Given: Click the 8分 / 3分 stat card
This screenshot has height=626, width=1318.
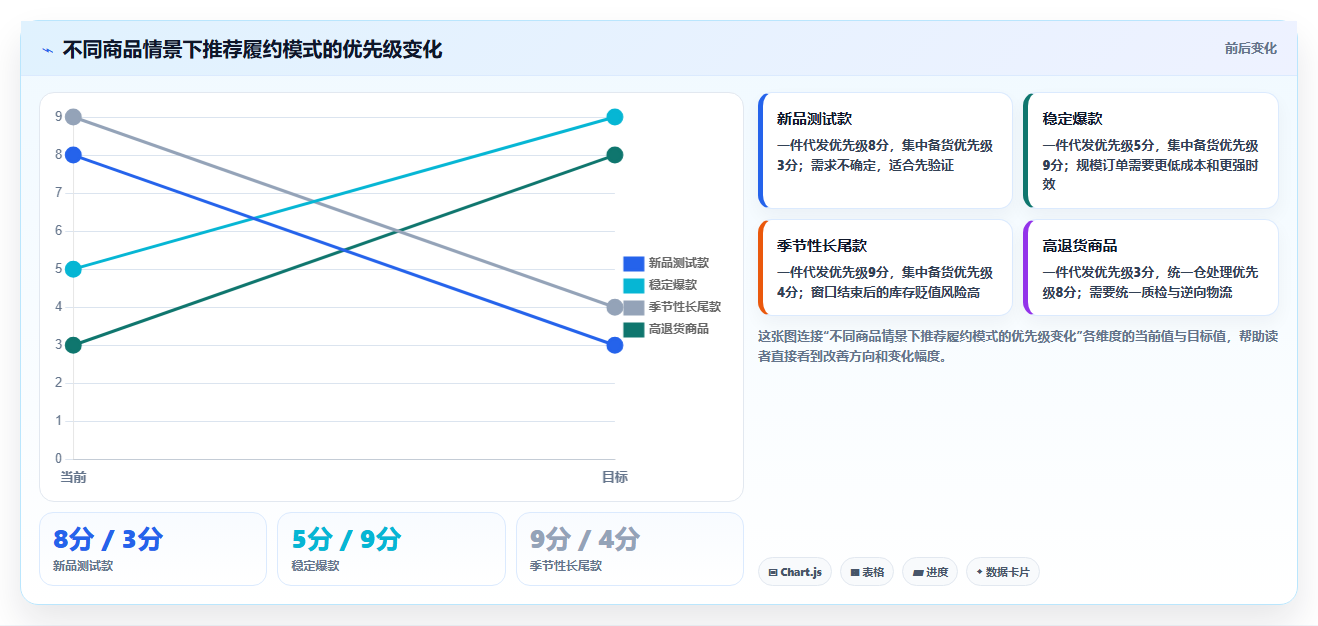Looking at the screenshot, I should (153, 549).
